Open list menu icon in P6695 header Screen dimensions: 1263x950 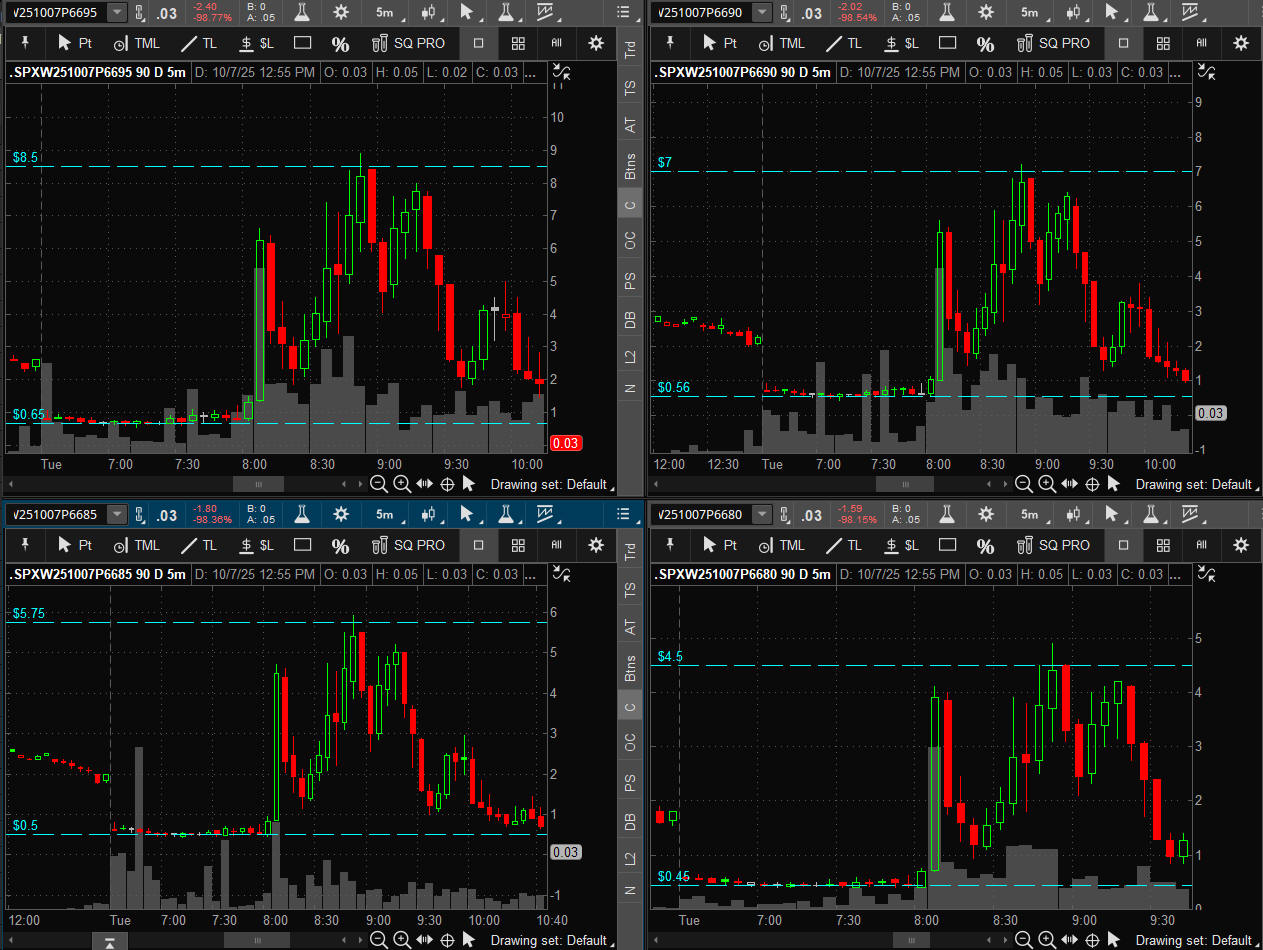point(624,12)
